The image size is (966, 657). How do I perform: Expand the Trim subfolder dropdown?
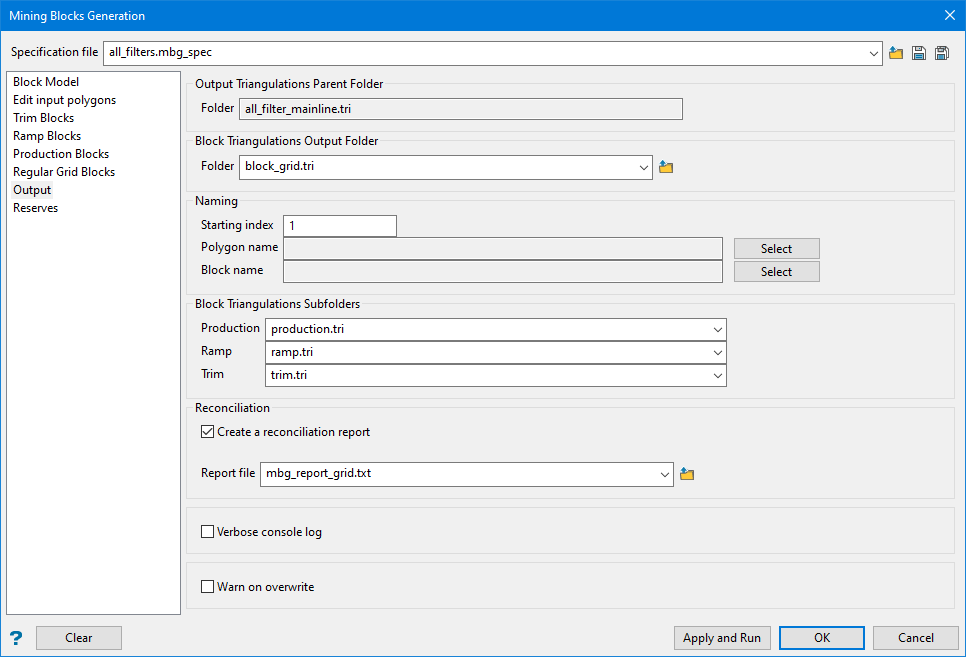pos(718,375)
